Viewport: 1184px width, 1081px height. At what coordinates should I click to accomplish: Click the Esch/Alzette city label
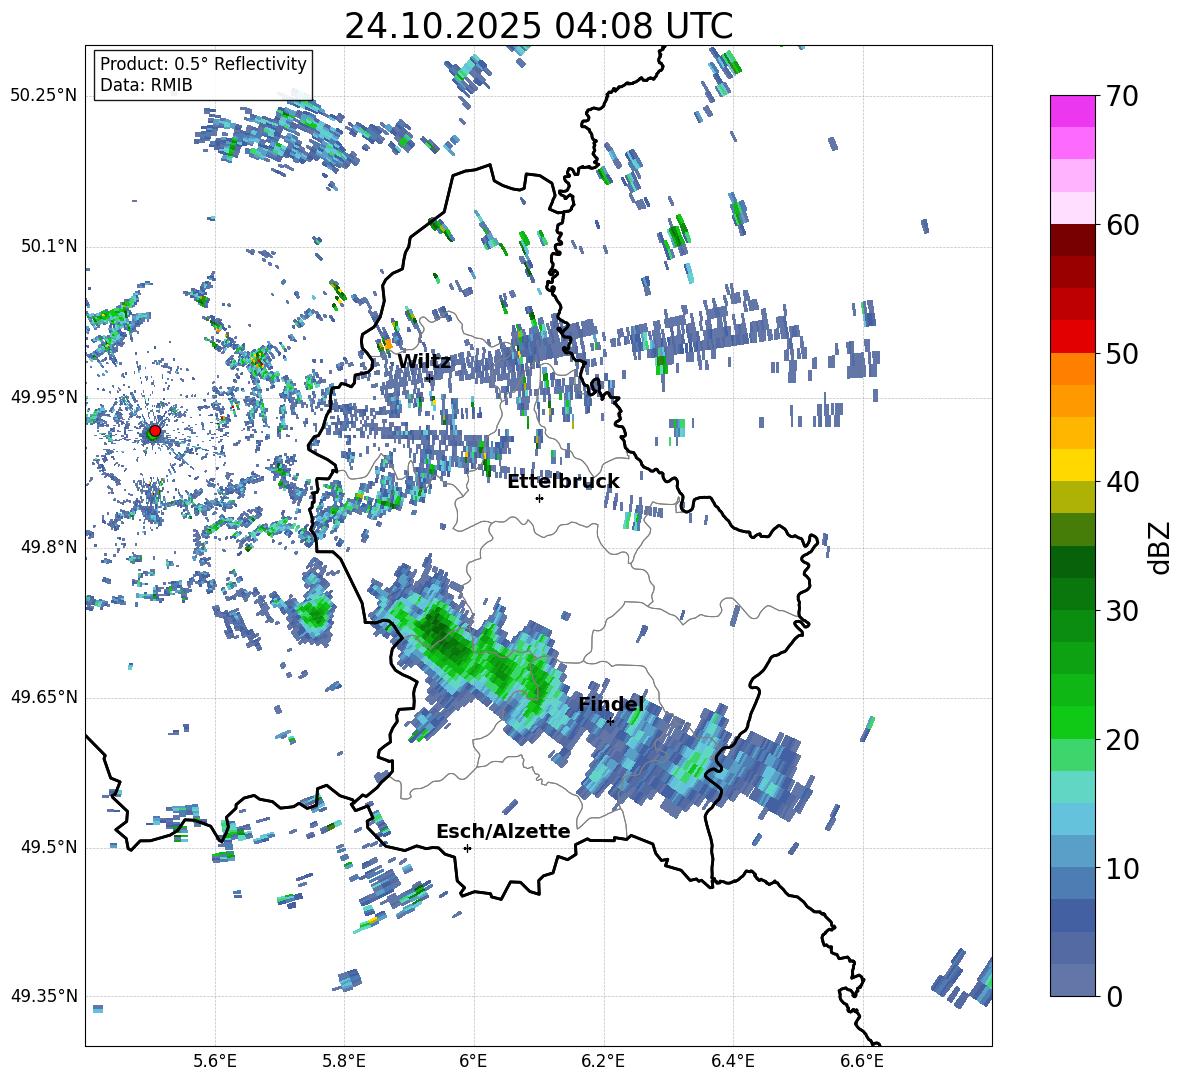pos(503,831)
